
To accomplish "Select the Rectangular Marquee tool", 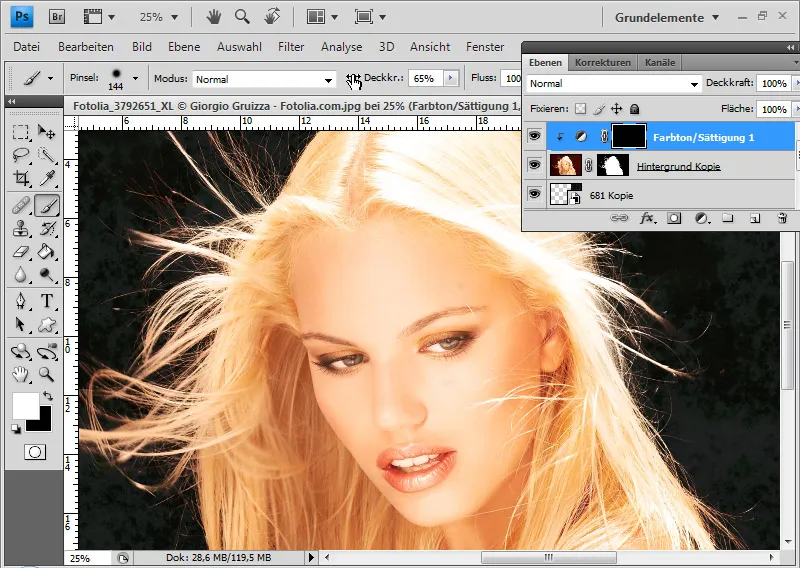I will (x=21, y=133).
